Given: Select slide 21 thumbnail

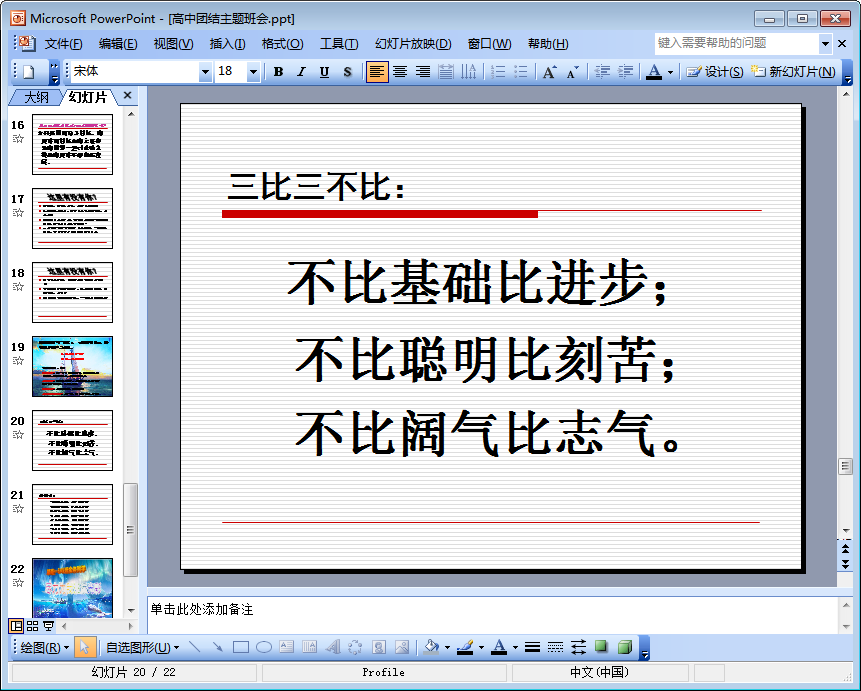Looking at the screenshot, I should pyautogui.click(x=72, y=515).
